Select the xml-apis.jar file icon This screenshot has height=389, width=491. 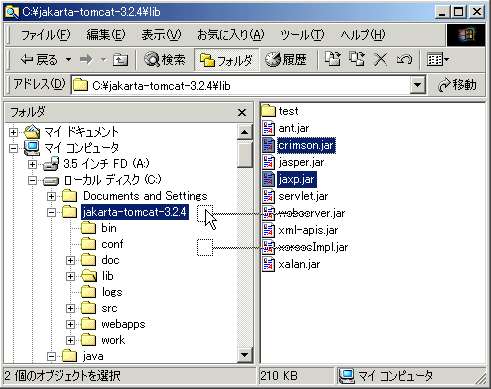(x=268, y=230)
